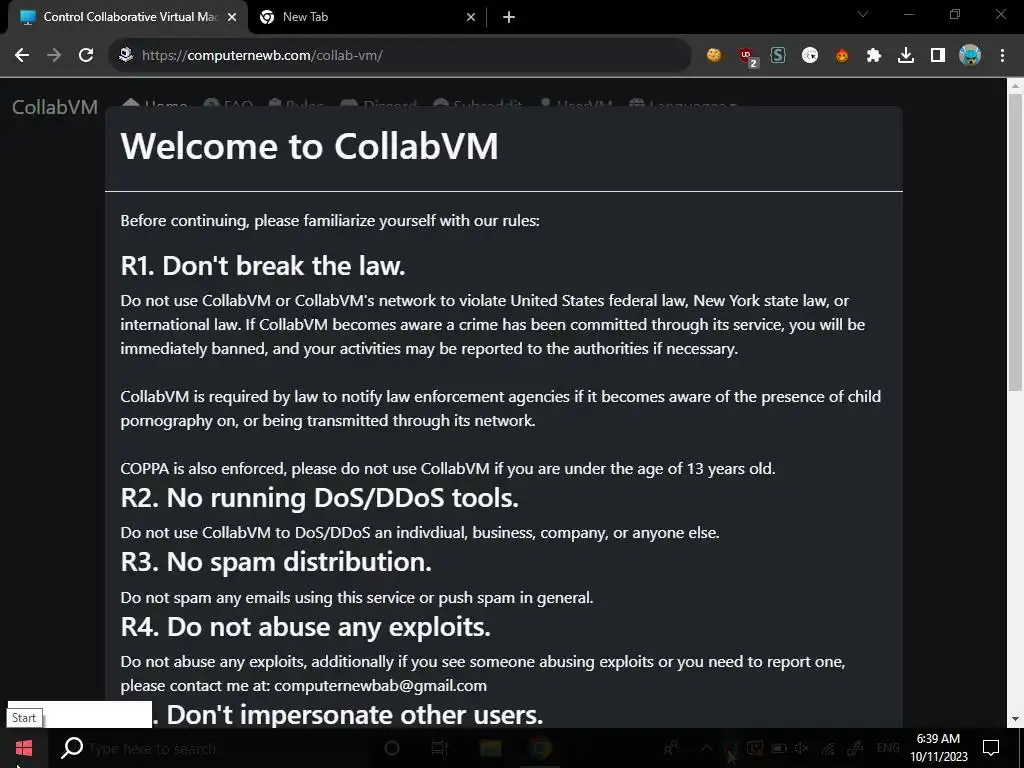Screen dimensions: 1024x768
Task: Click the R2. No running DoS/DDoS tools heading
Action: click(320, 498)
